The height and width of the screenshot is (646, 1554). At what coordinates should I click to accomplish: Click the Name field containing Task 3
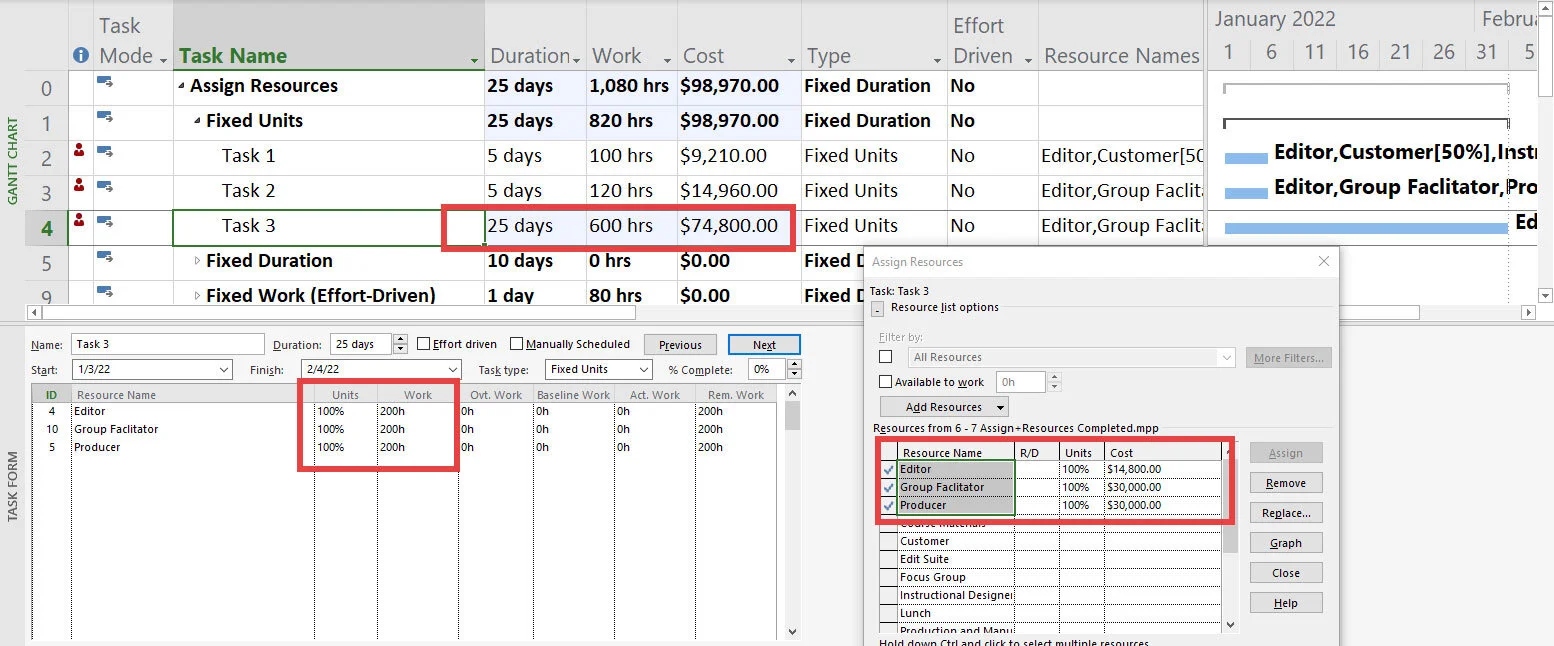tap(168, 344)
